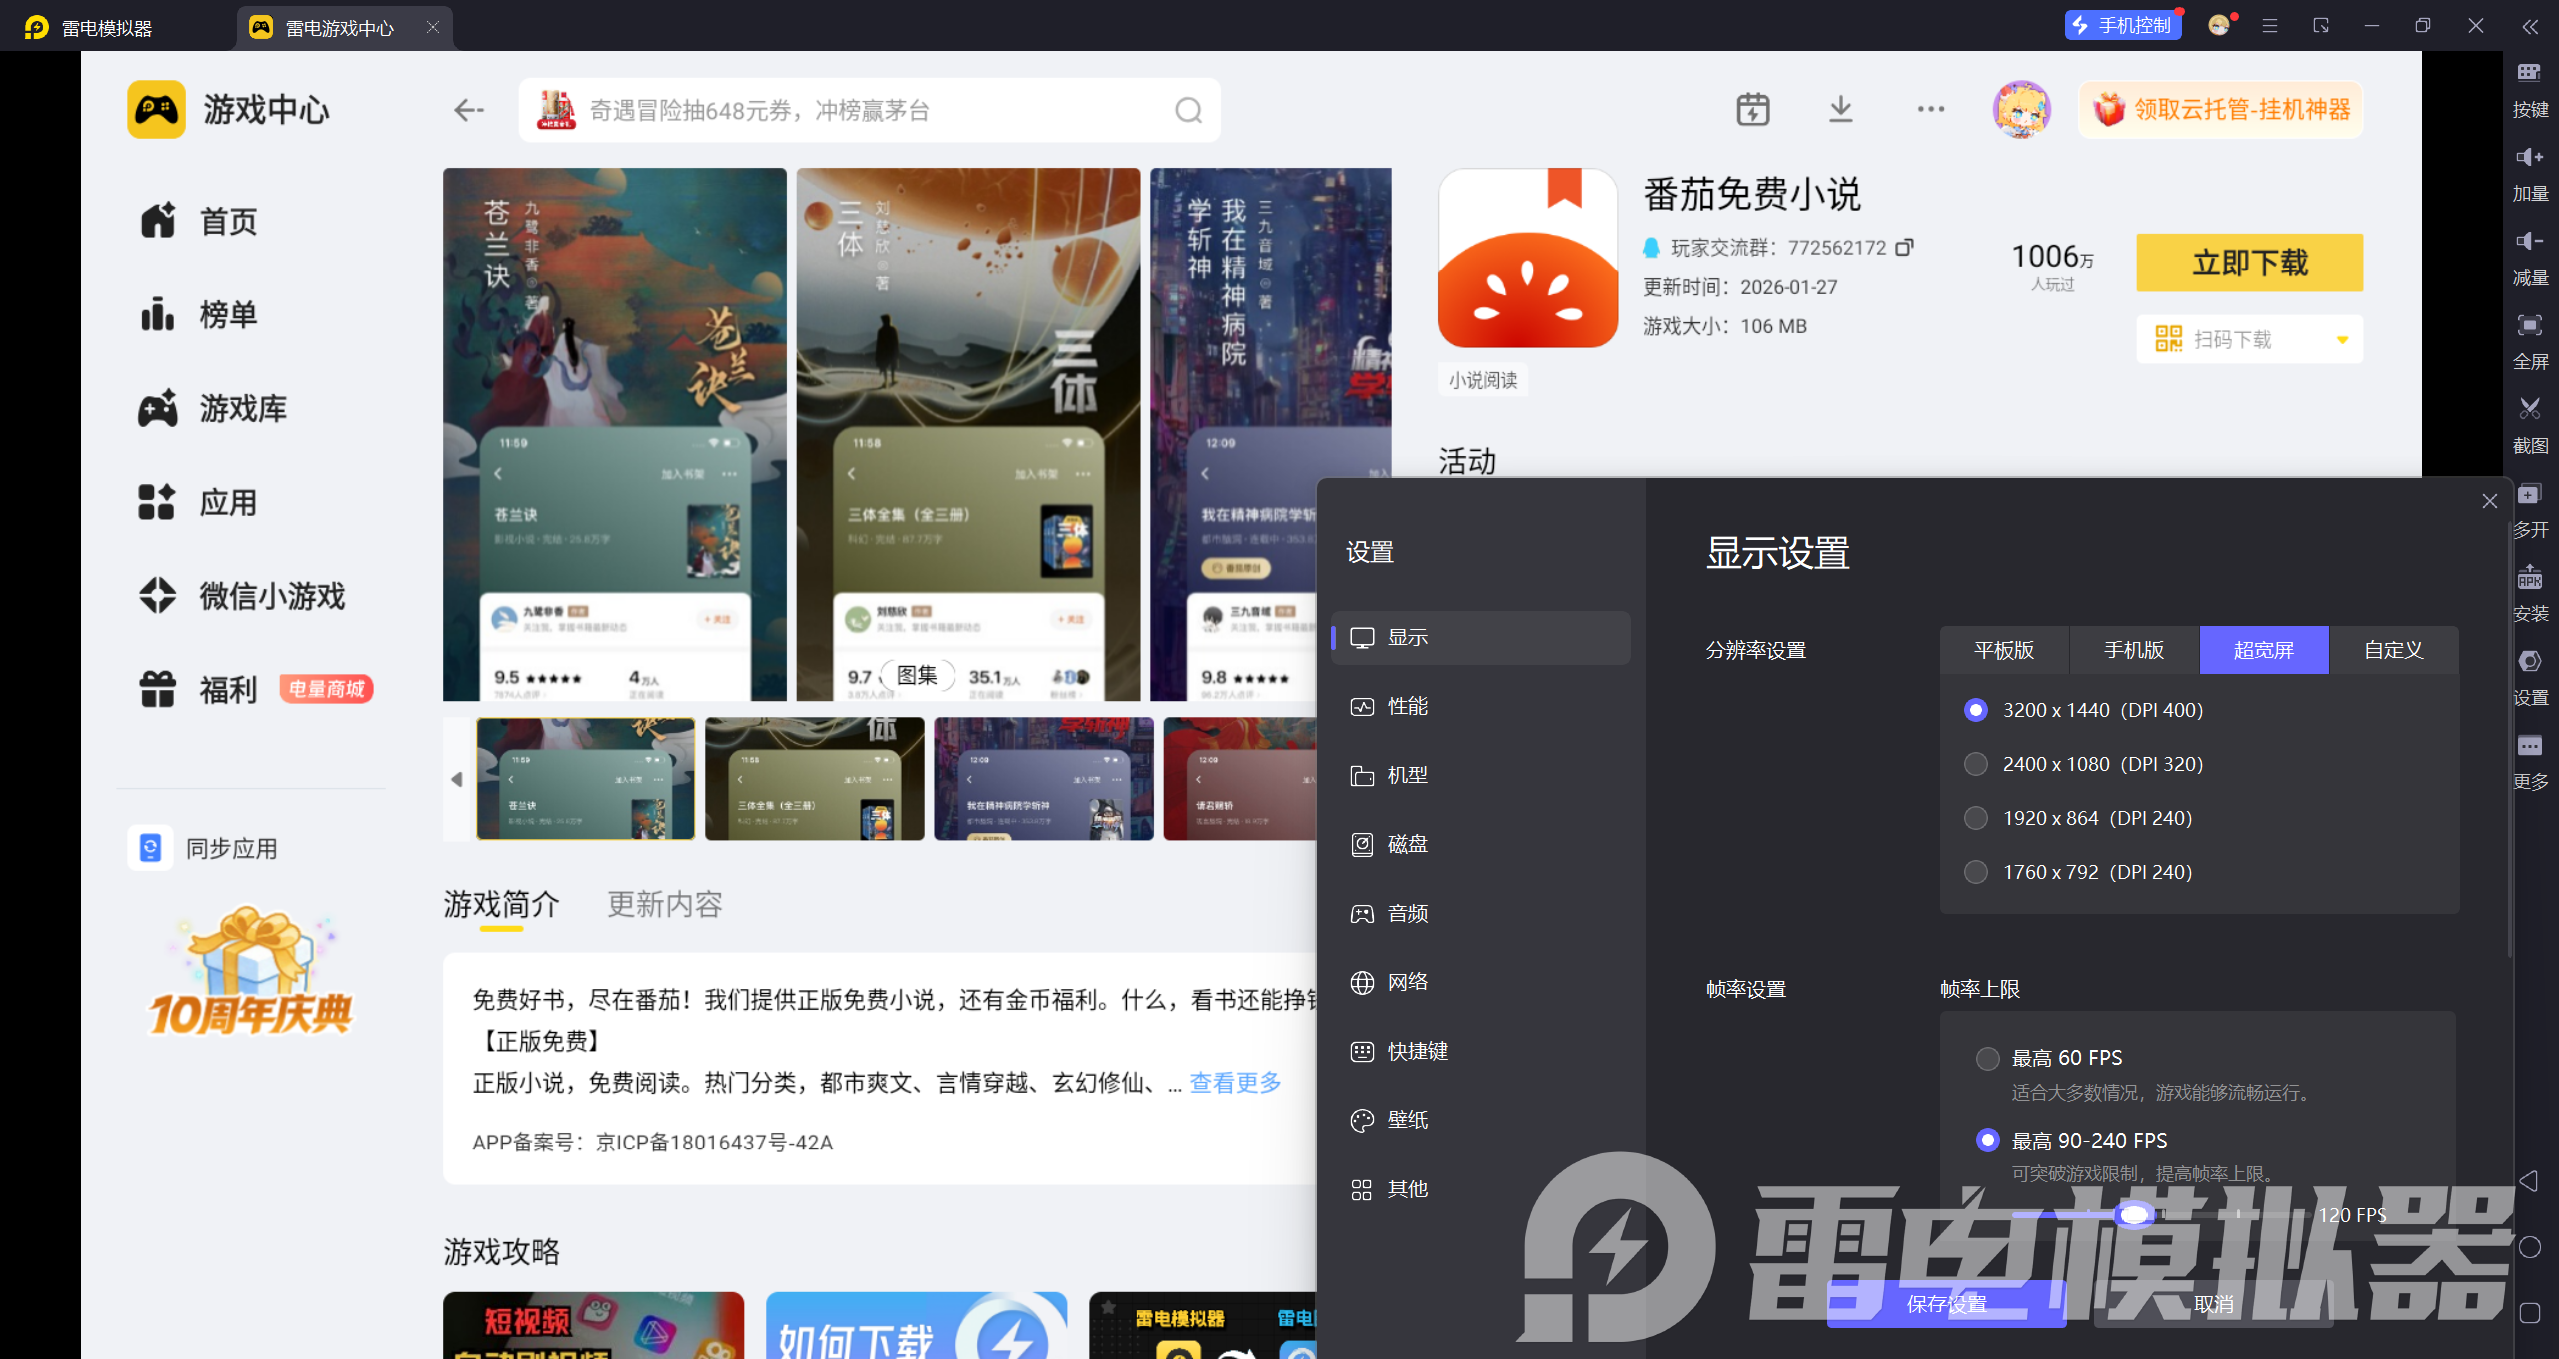Click the volume up (加量) icon
The width and height of the screenshot is (2559, 1359).
(x=2529, y=157)
